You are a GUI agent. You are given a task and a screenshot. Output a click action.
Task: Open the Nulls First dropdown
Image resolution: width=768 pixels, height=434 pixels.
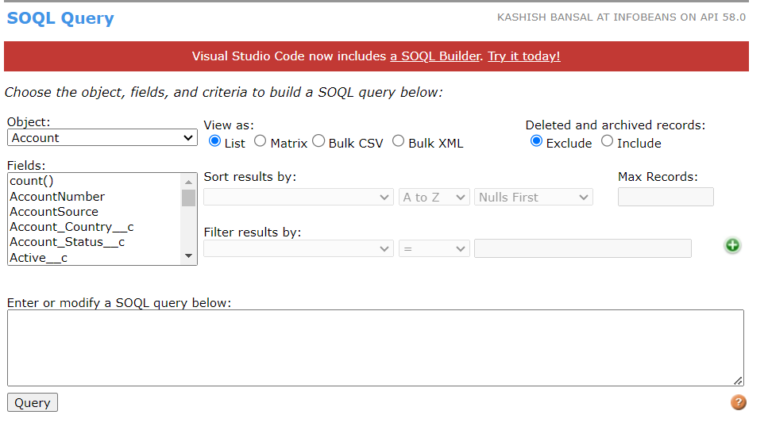[533, 197]
